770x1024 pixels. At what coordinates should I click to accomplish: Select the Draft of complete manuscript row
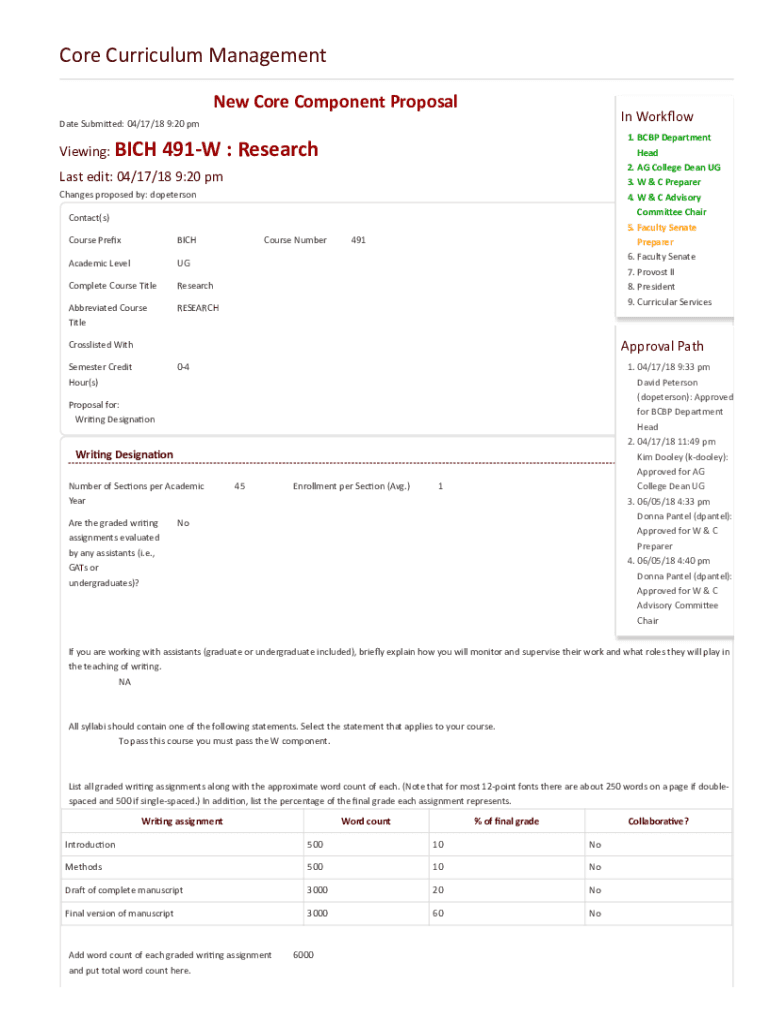click(x=124, y=890)
